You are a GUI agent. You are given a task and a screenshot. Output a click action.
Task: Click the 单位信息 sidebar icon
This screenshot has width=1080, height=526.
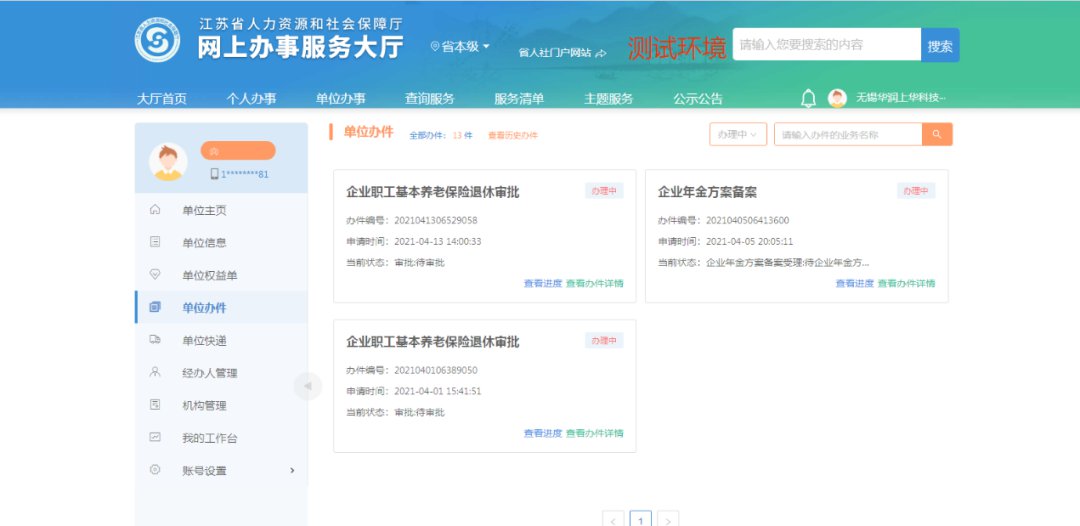click(155, 242)
